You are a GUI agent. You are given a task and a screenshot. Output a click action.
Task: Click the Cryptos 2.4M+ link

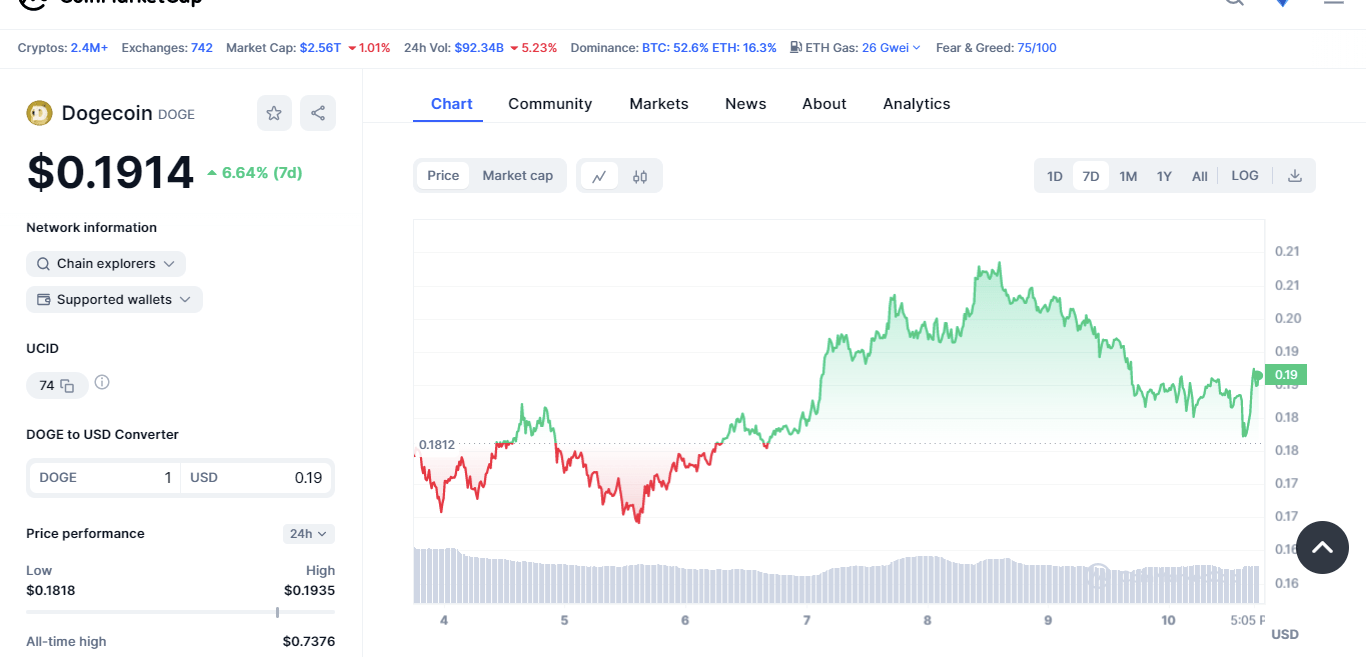coord(89,48)
